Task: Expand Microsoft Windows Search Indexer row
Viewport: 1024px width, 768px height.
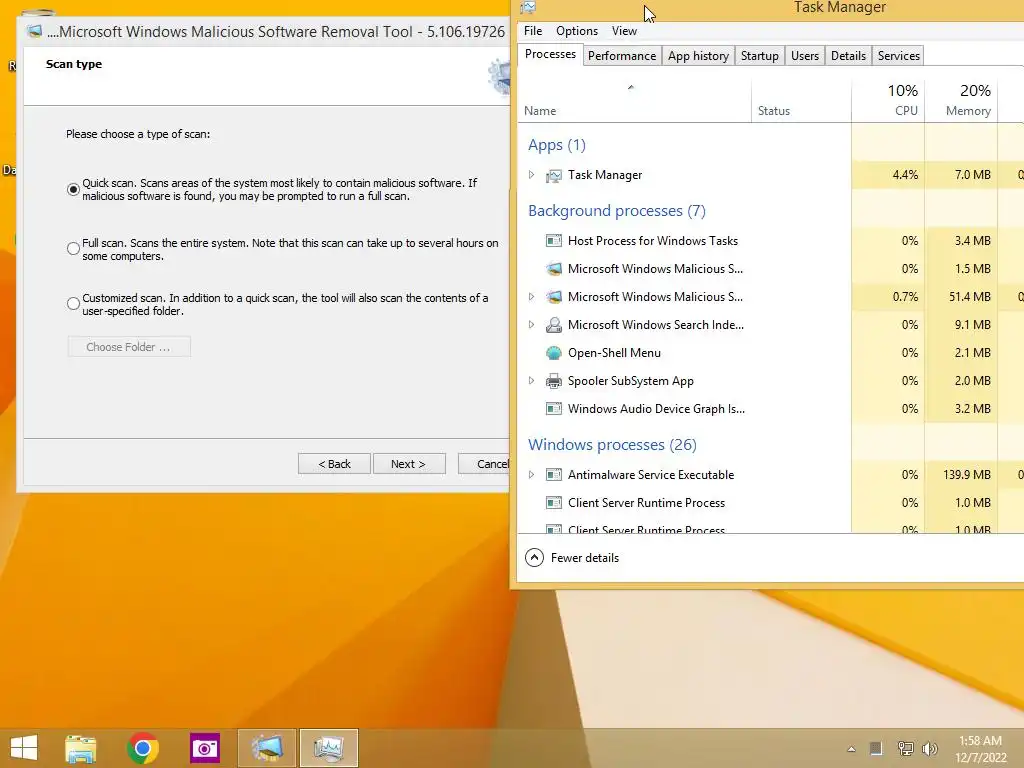Action: 532,325
